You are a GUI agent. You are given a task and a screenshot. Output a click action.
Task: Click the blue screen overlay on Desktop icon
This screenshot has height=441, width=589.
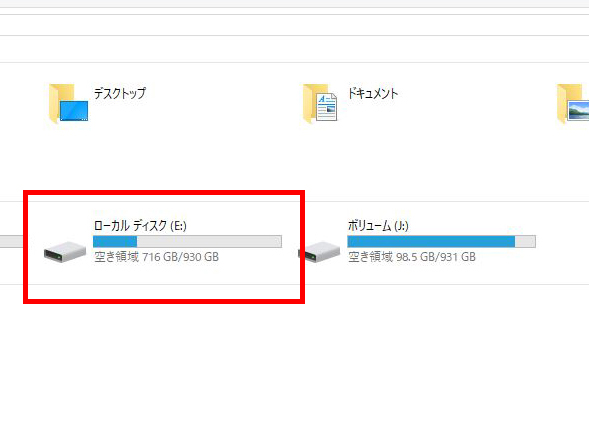[74, 111]
